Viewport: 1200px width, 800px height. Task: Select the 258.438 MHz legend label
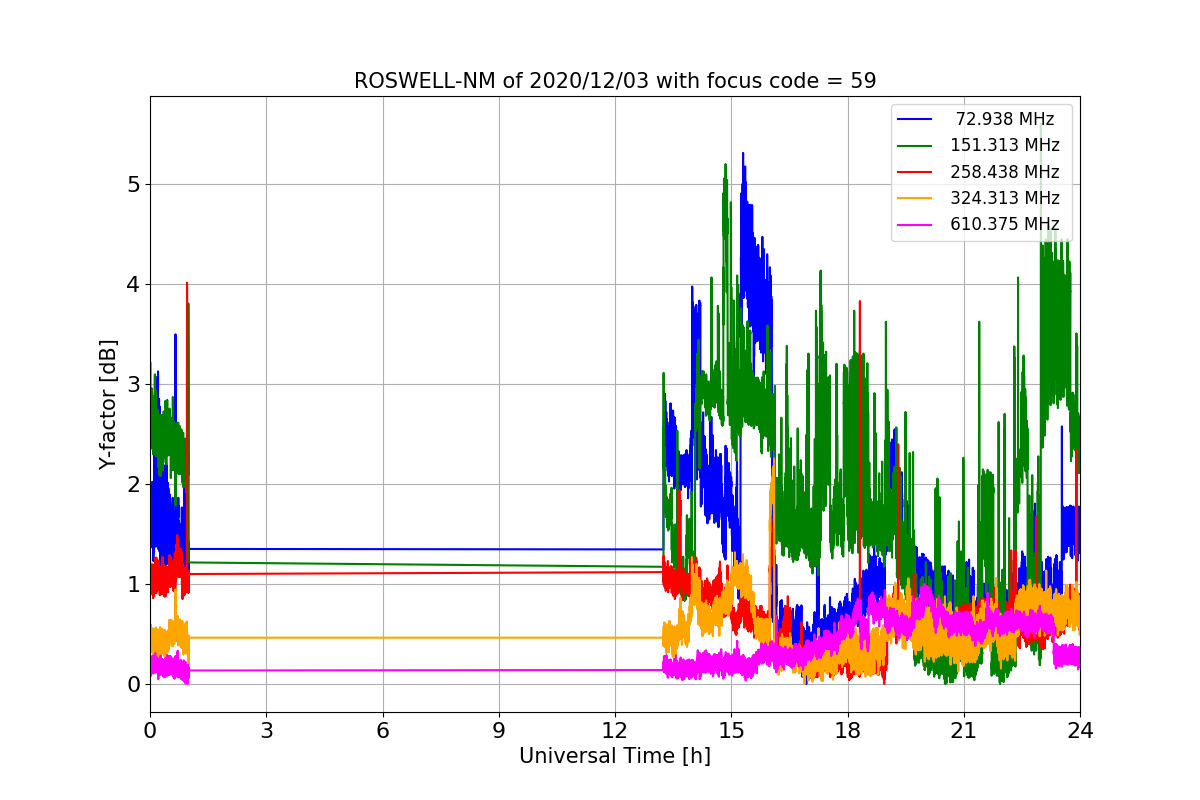tap(1005, 171)
